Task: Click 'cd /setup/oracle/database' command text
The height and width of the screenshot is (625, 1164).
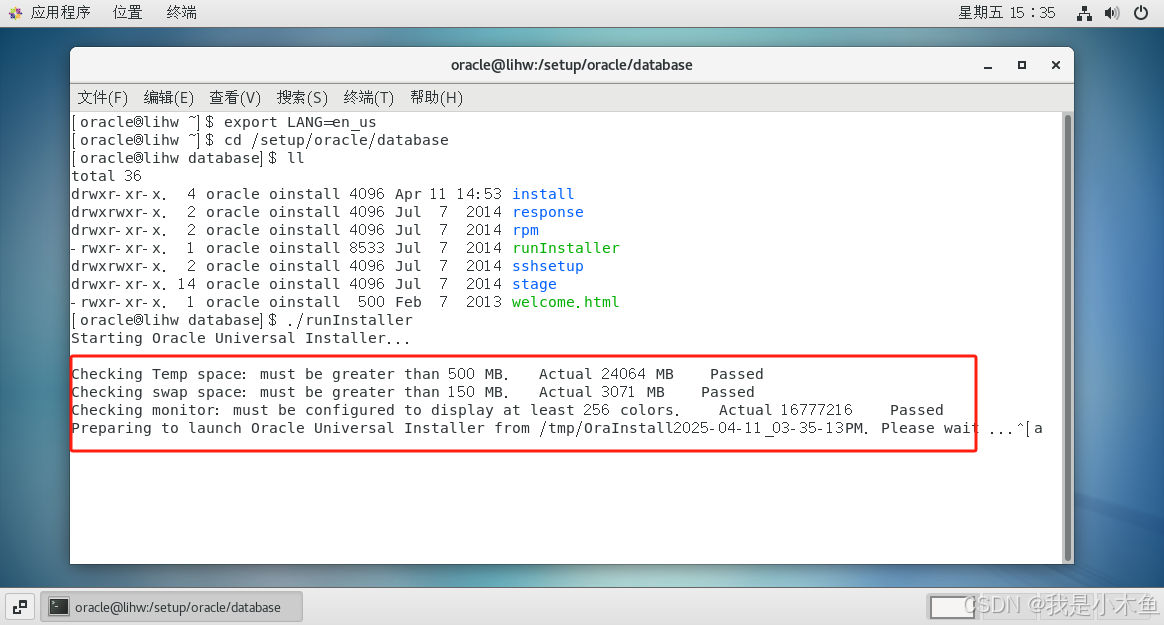Action: tap(336, 140)
